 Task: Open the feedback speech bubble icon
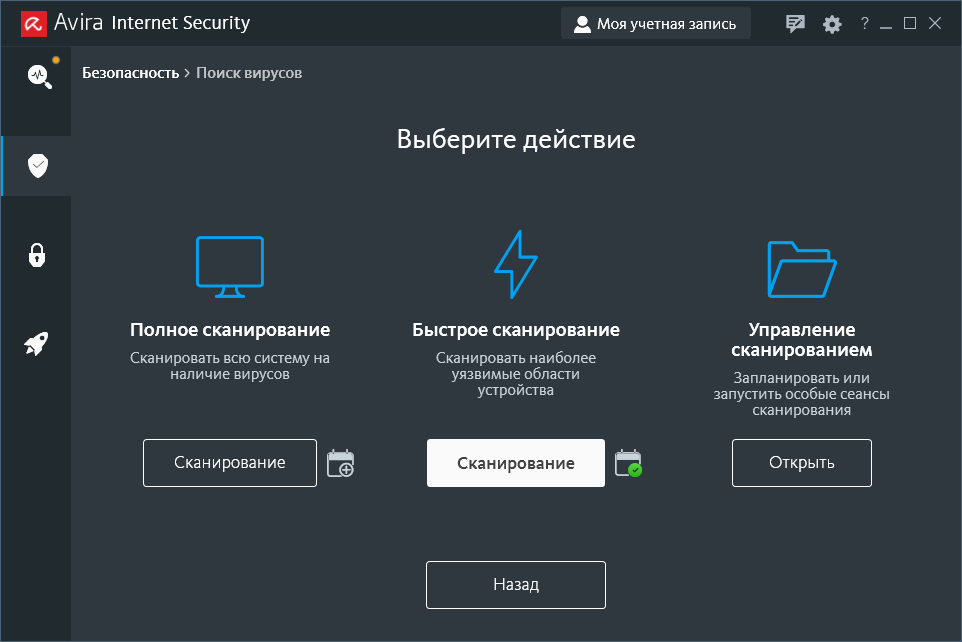[x=795, y=24]
